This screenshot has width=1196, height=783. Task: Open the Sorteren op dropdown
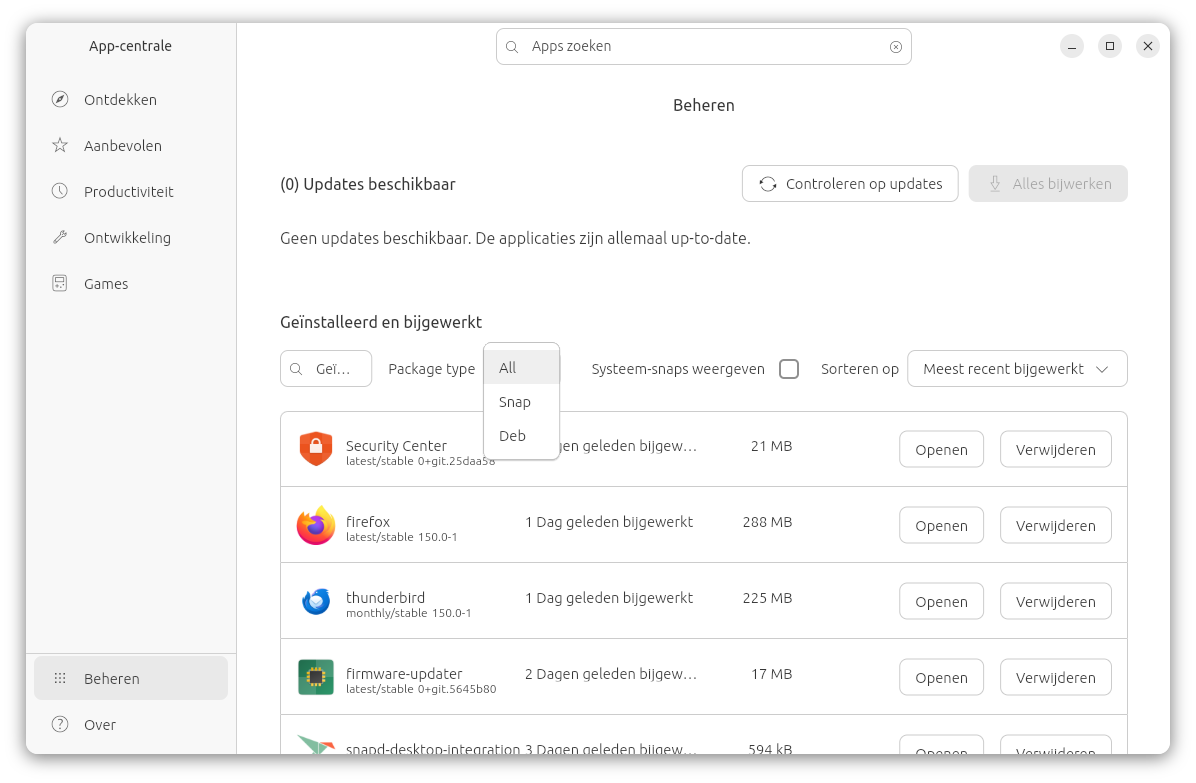coord(1016,369)
